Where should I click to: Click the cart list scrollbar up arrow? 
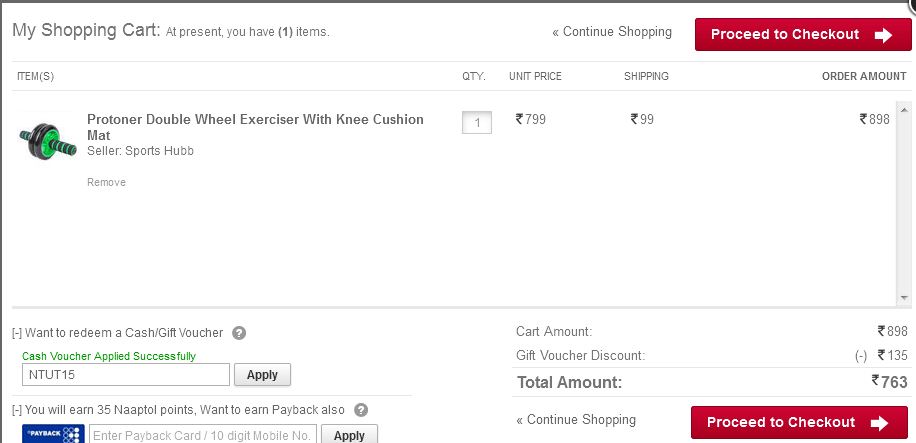pyautogui.click(x=904, y=110)
